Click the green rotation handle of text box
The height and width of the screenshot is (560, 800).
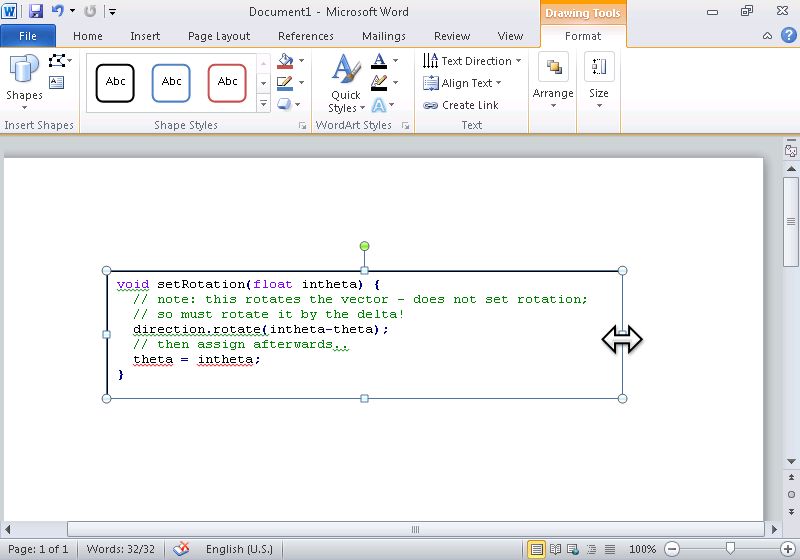pos(364,246)
